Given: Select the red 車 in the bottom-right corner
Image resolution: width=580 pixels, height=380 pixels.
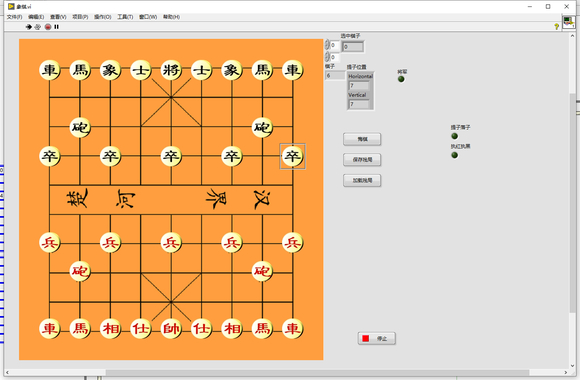Looking at the screenshot, I should pos(293,329).
